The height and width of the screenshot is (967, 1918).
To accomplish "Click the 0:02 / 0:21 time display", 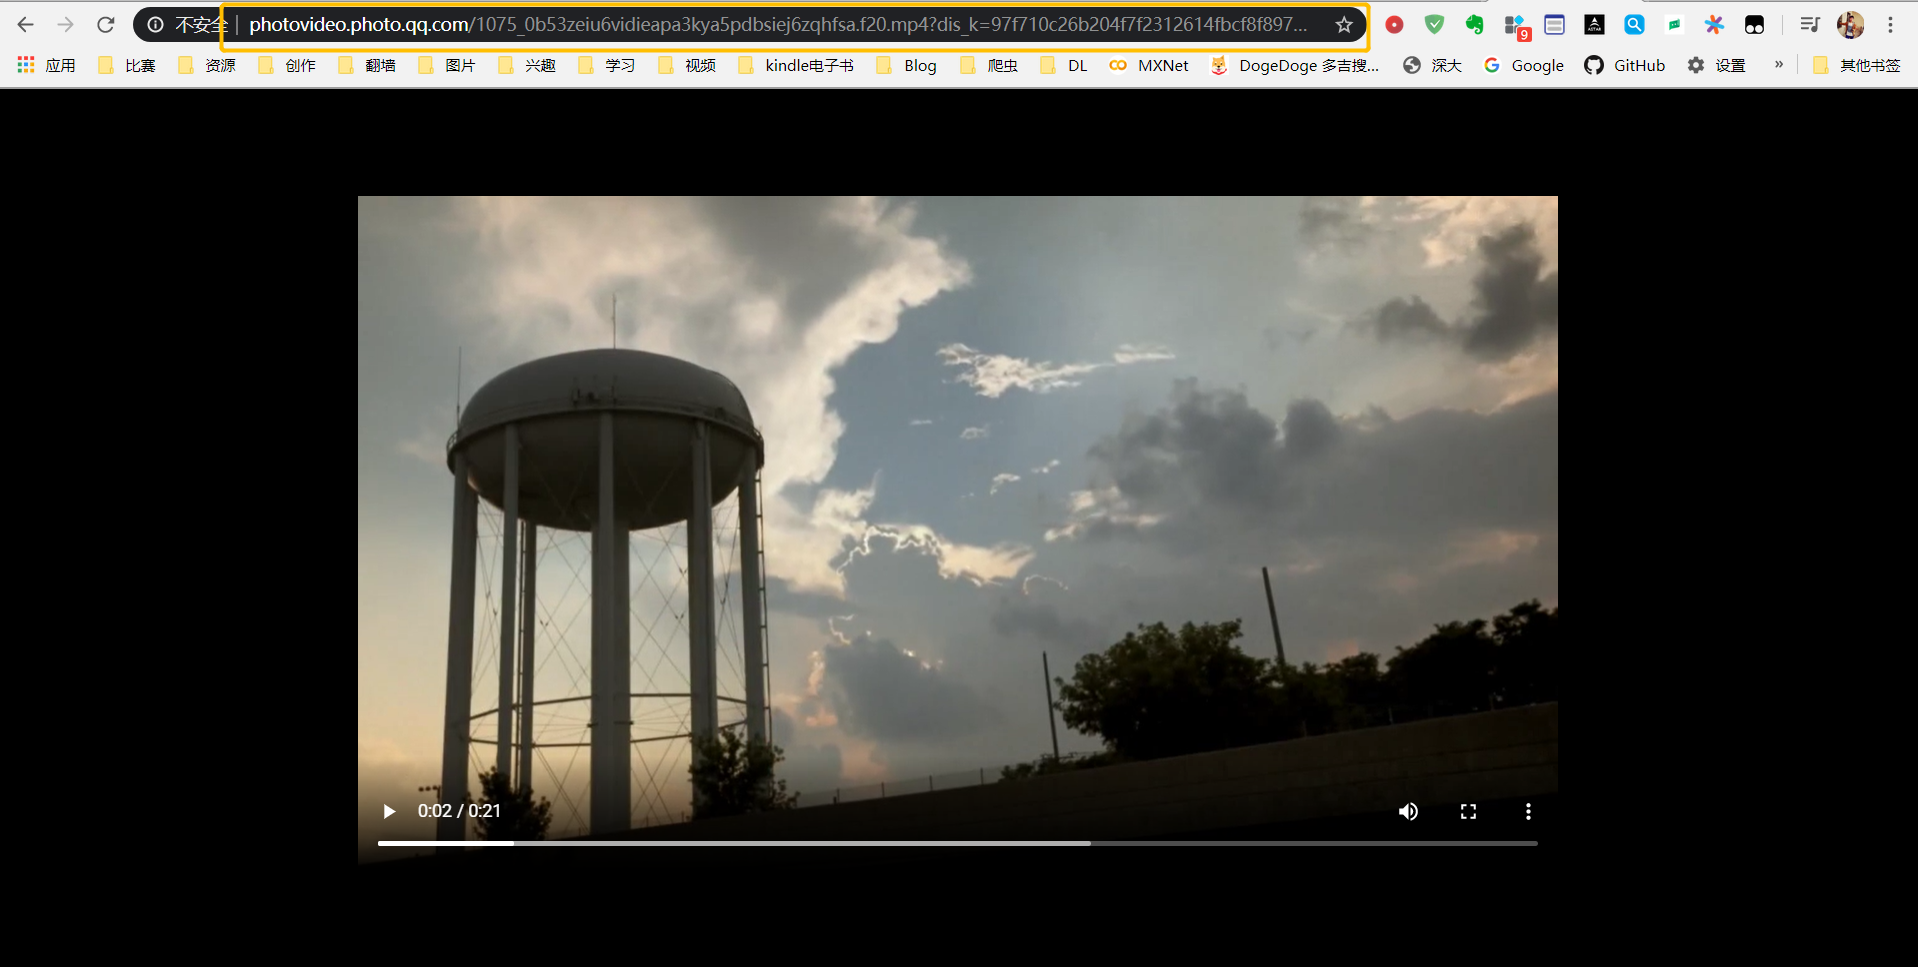I will [459, 811].
